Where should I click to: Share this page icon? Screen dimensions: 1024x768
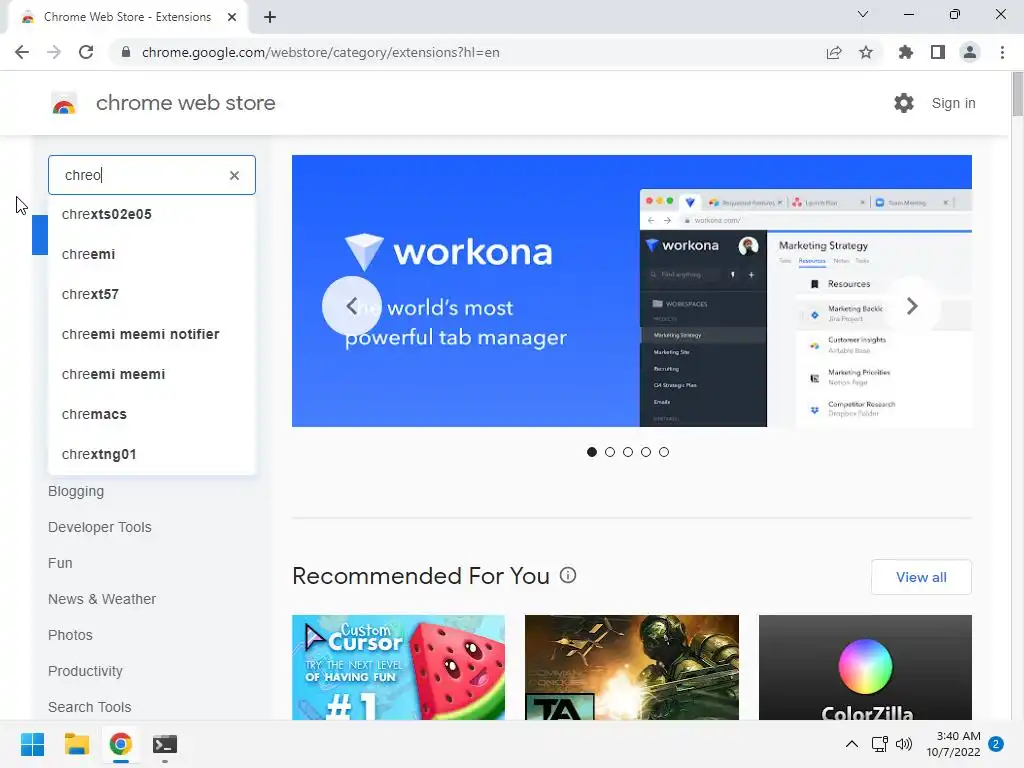pos(834,52)
